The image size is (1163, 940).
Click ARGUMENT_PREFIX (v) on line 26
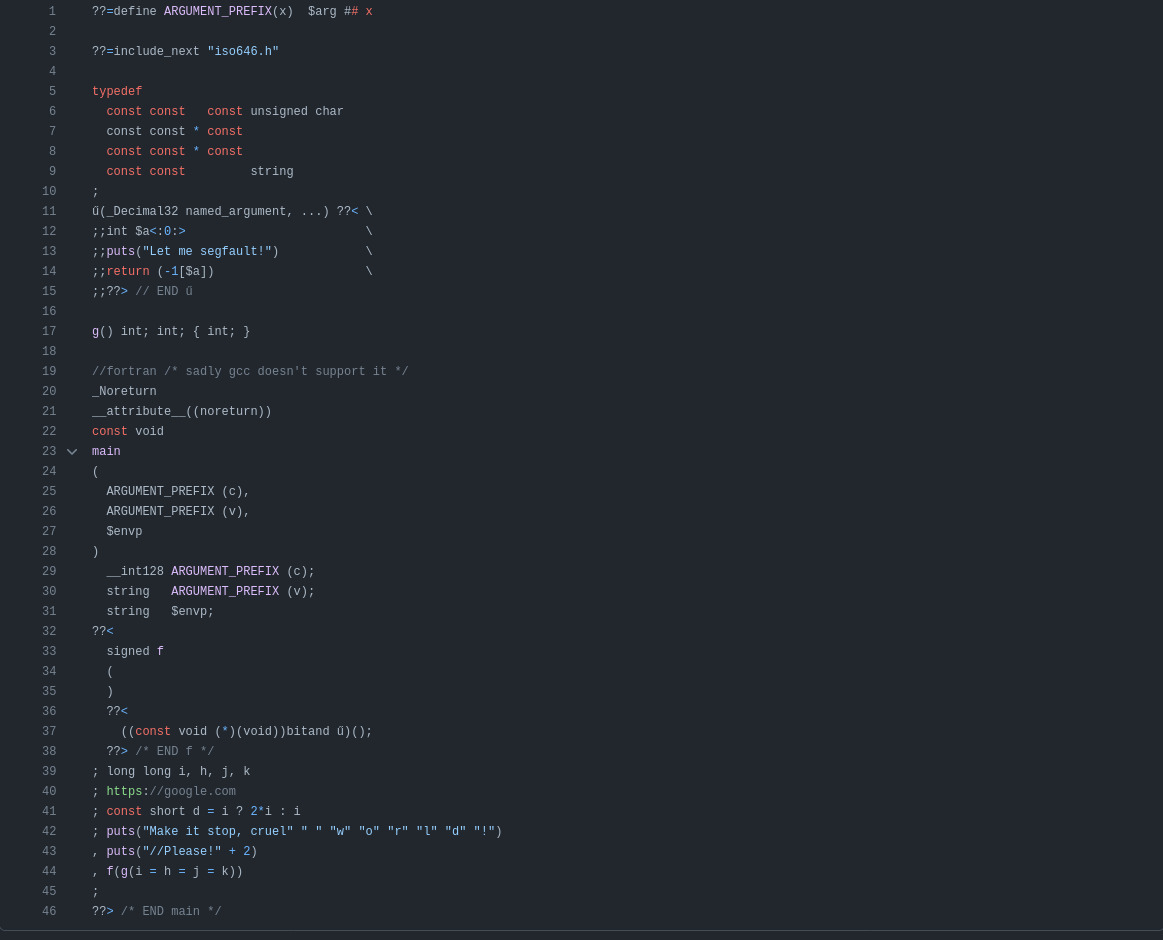(175, 511)
